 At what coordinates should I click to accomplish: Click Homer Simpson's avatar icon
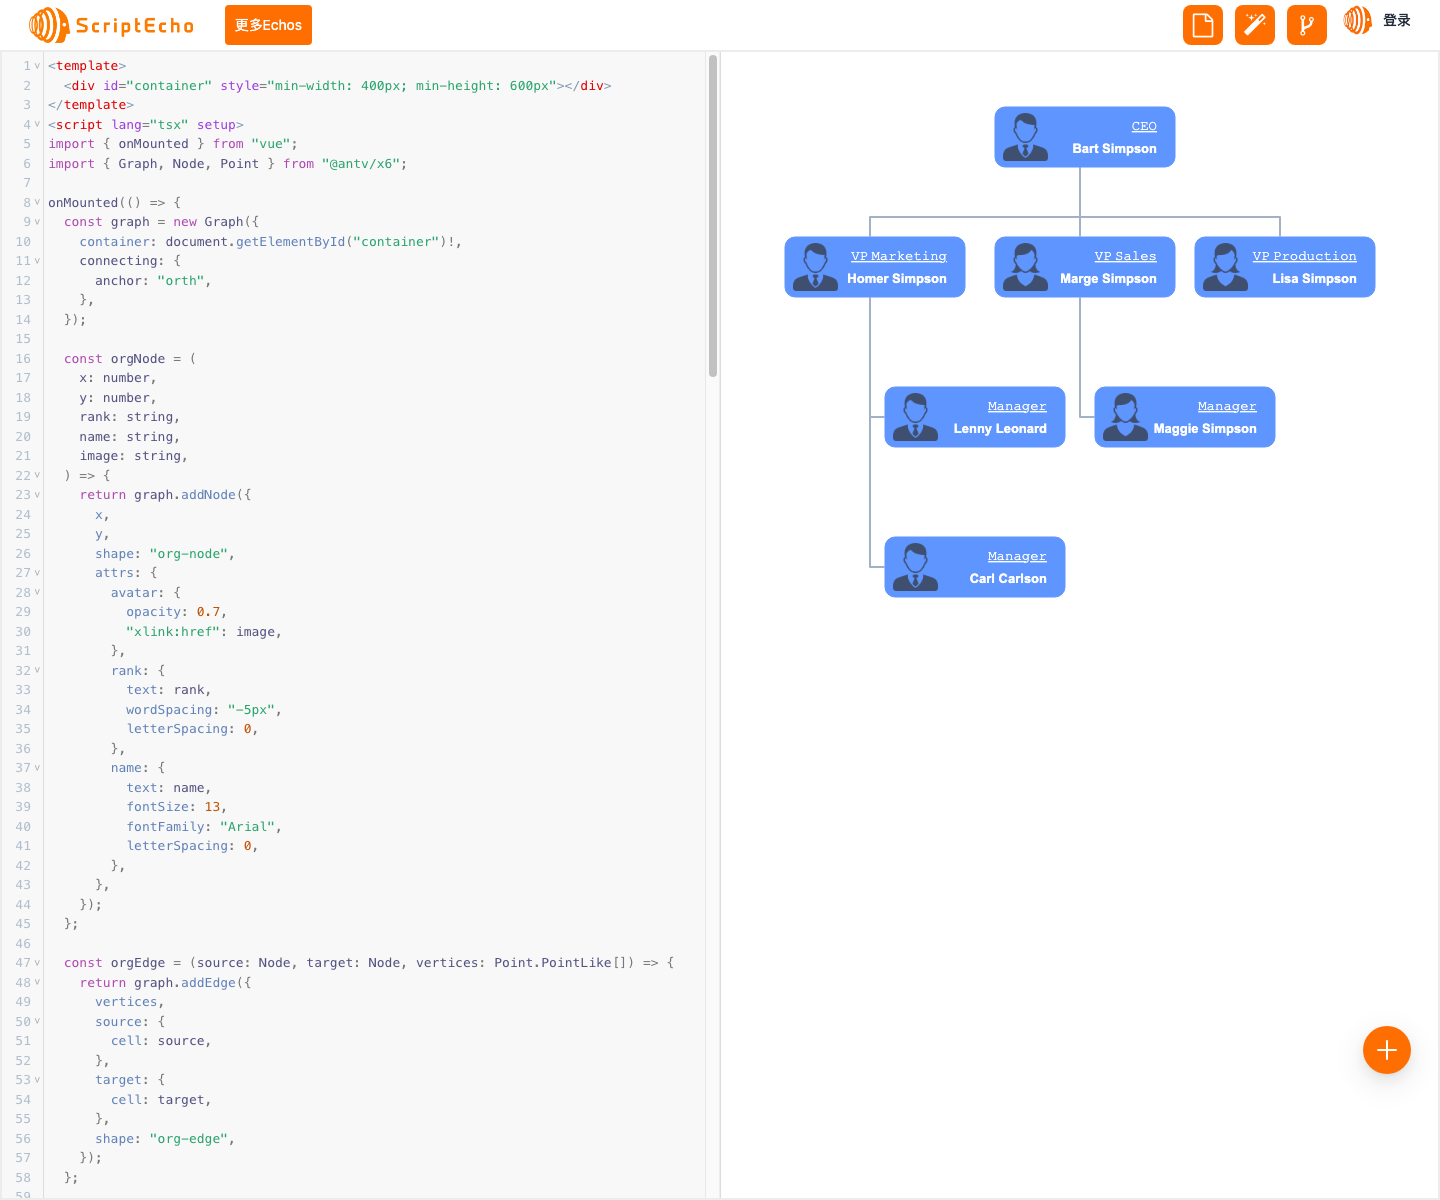(815, 267)
